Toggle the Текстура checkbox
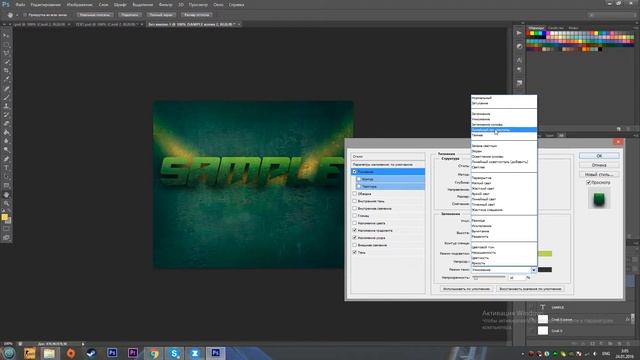Viewport: 640px width, 360px height. 359,187
